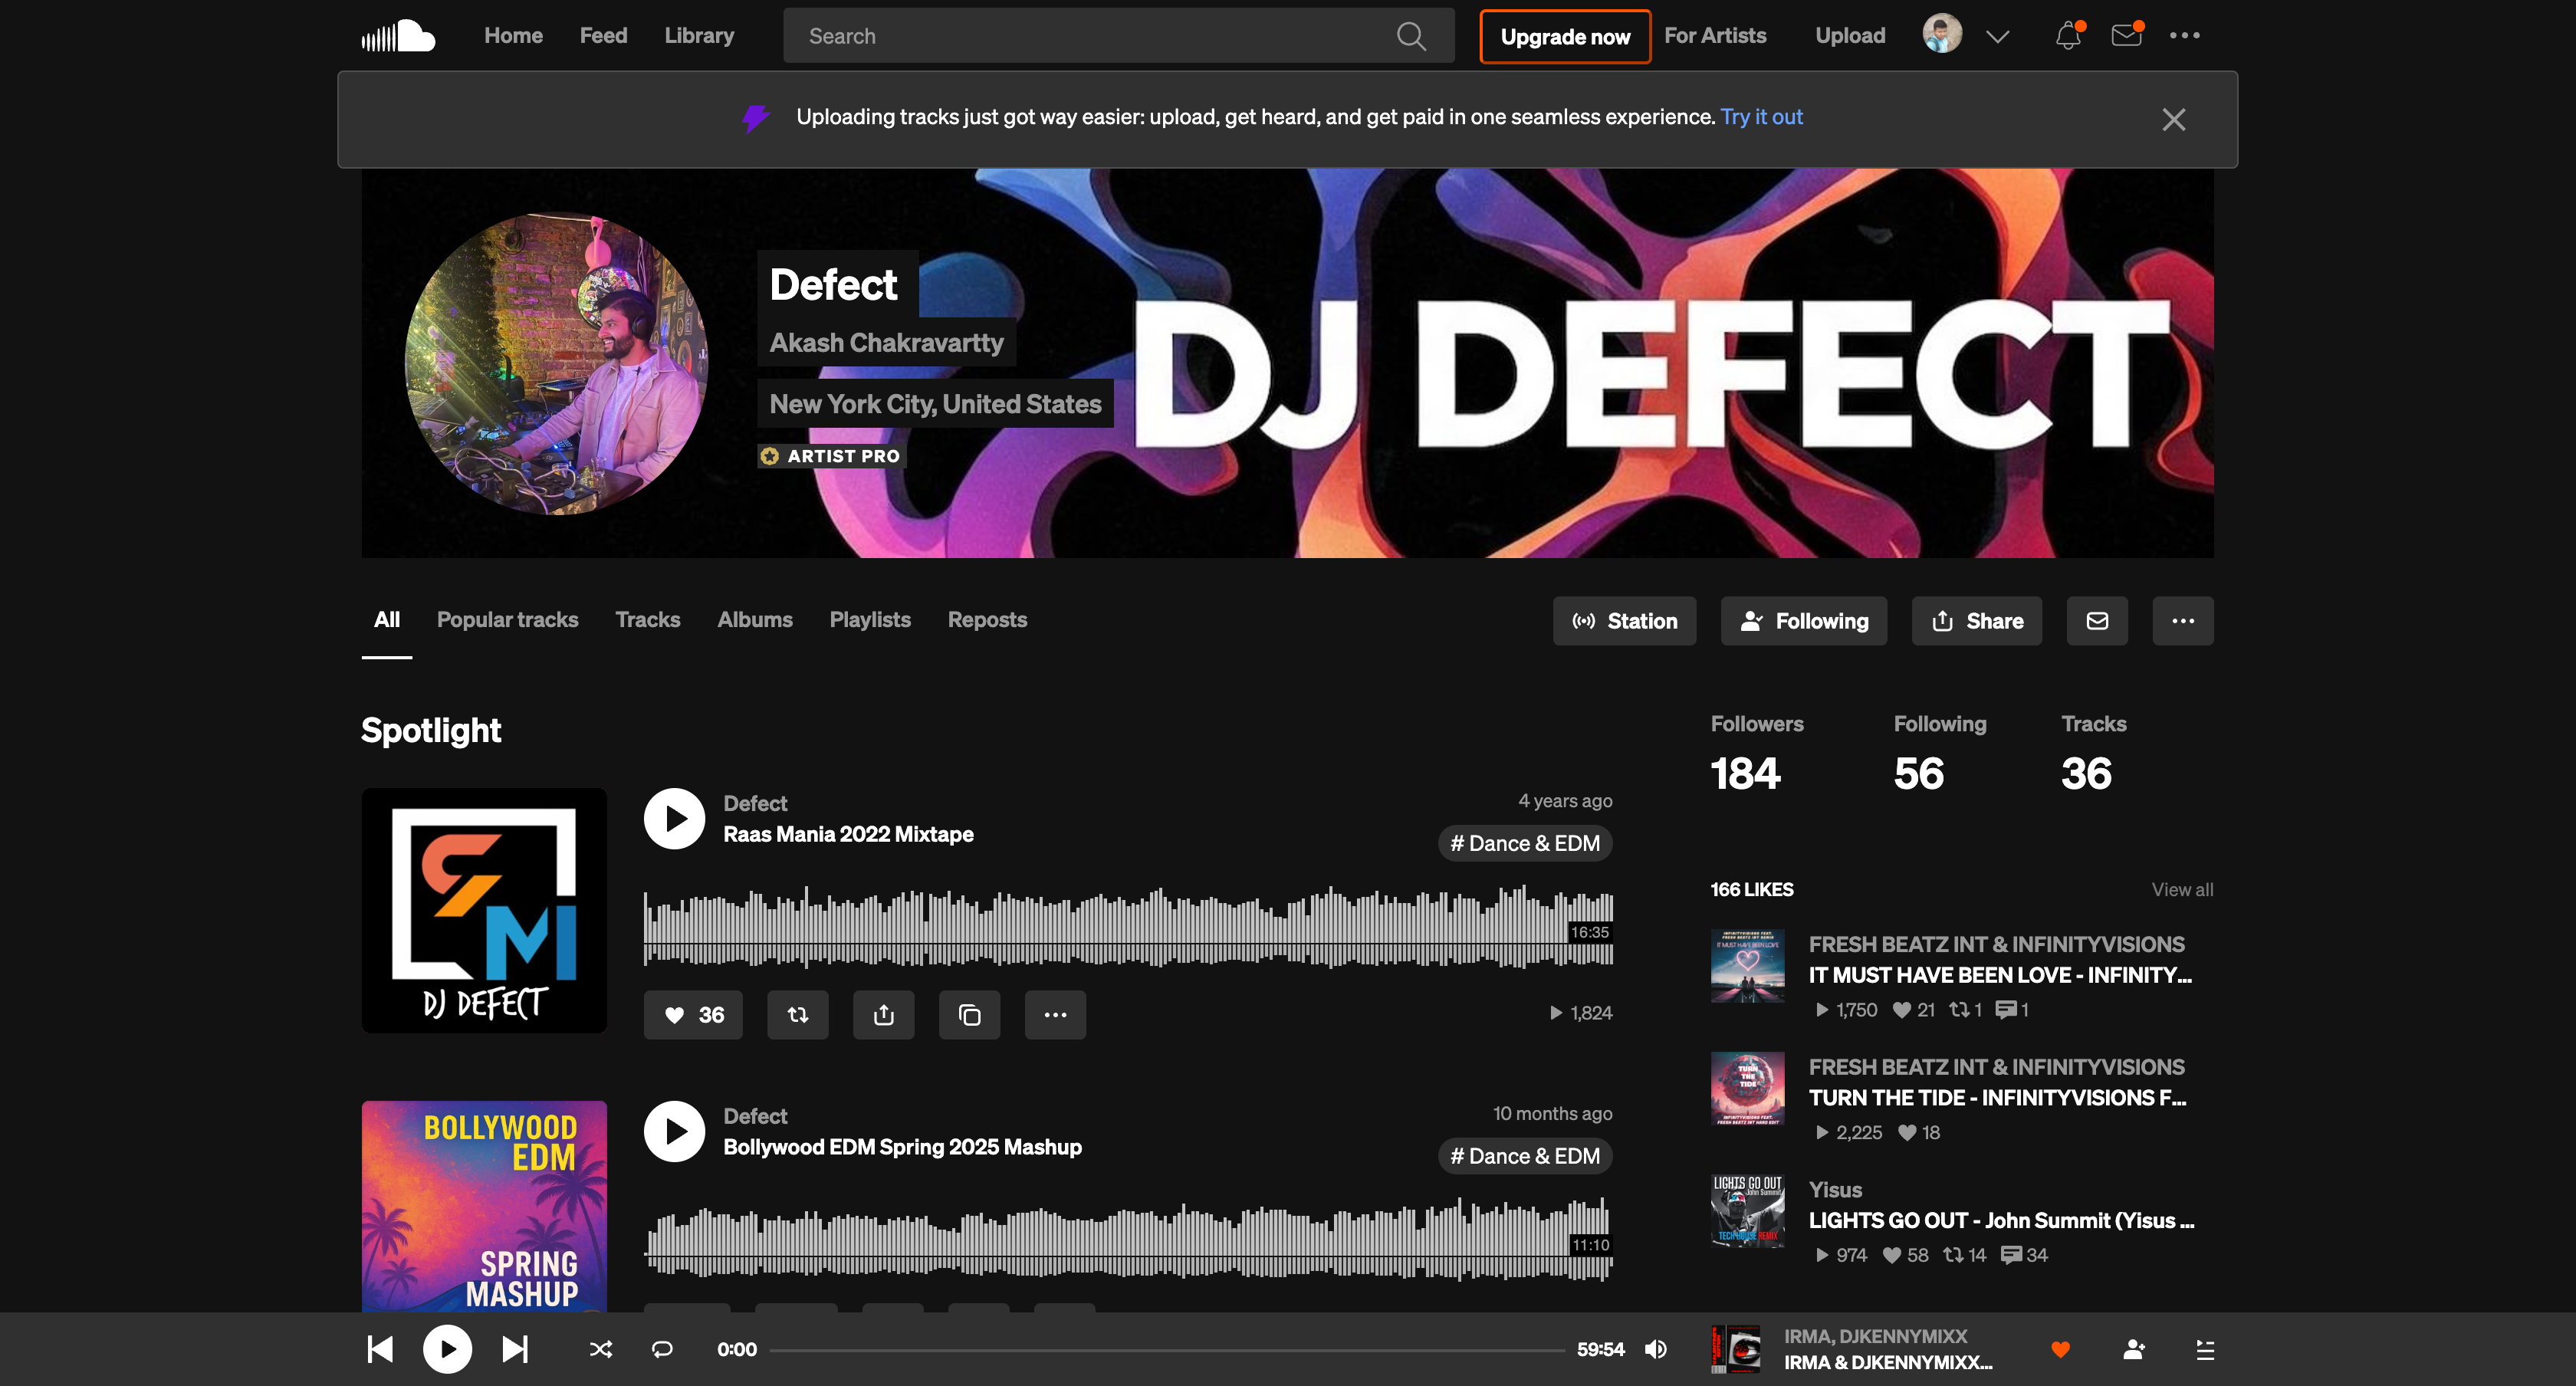
Task: Share the Defect profile
Action: pos(1977,621)
